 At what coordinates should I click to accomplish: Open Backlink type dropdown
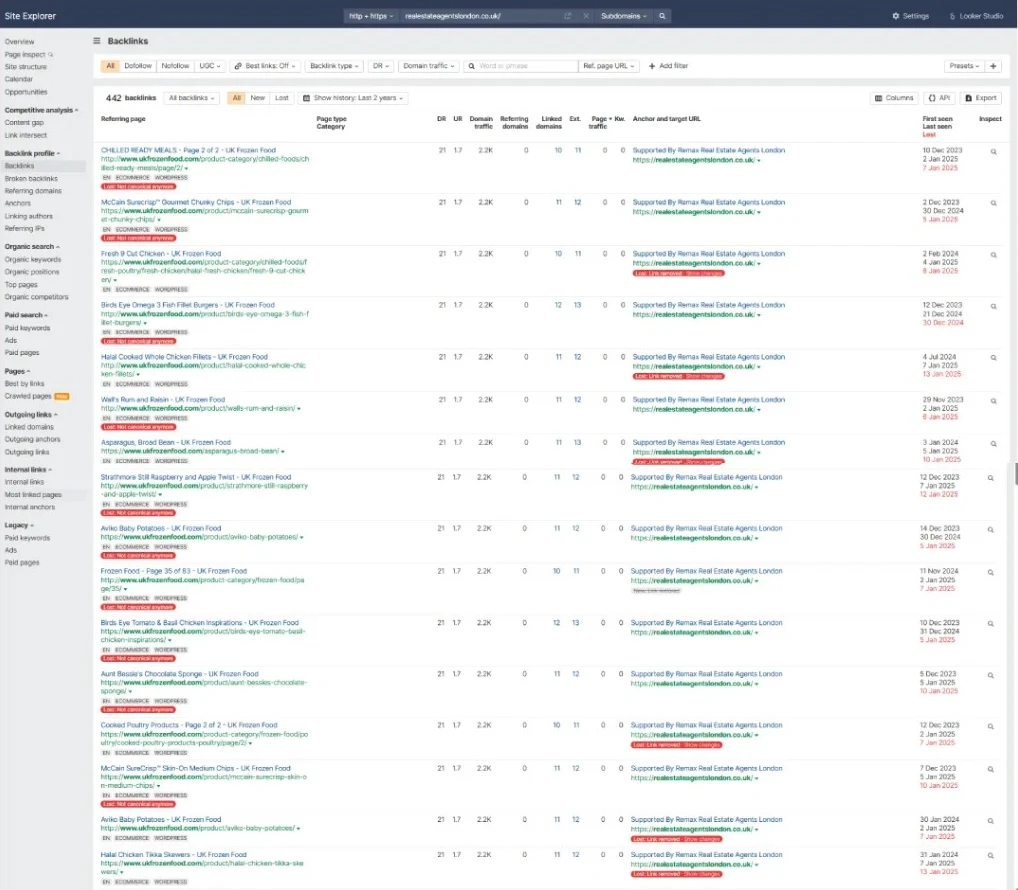point(334,66)
